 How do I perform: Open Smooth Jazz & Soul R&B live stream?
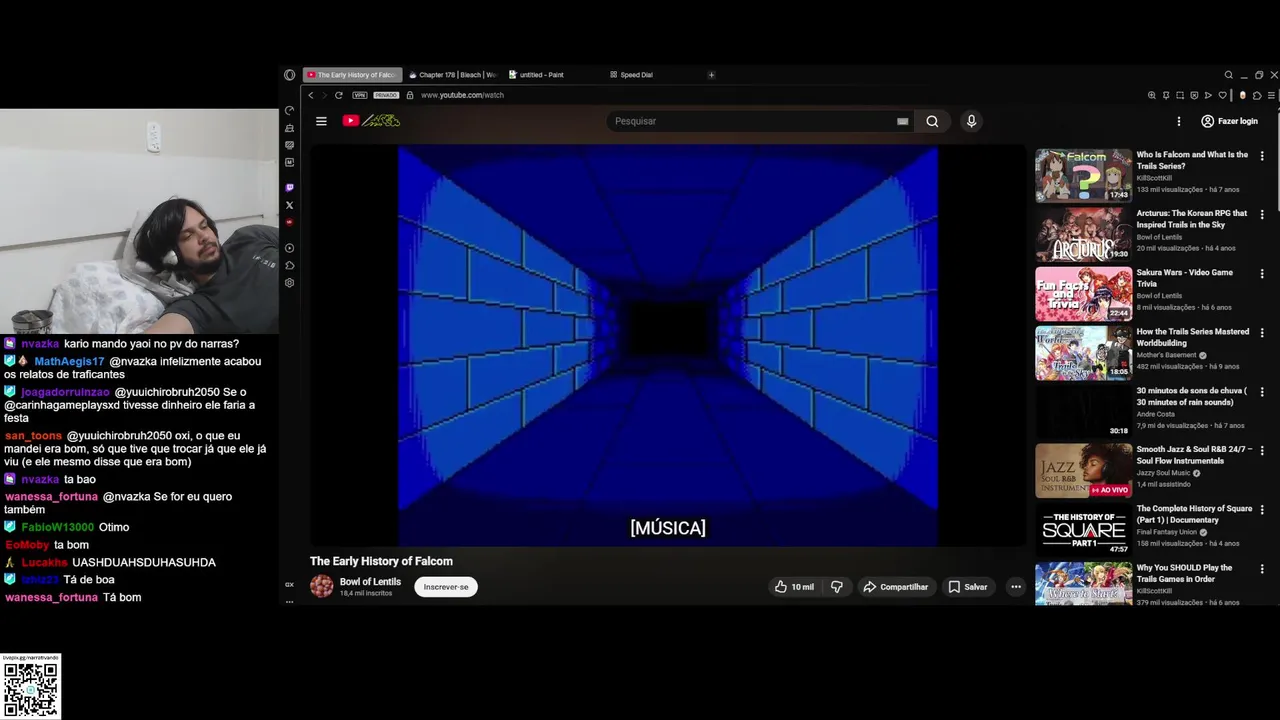tap(1084, 471)
